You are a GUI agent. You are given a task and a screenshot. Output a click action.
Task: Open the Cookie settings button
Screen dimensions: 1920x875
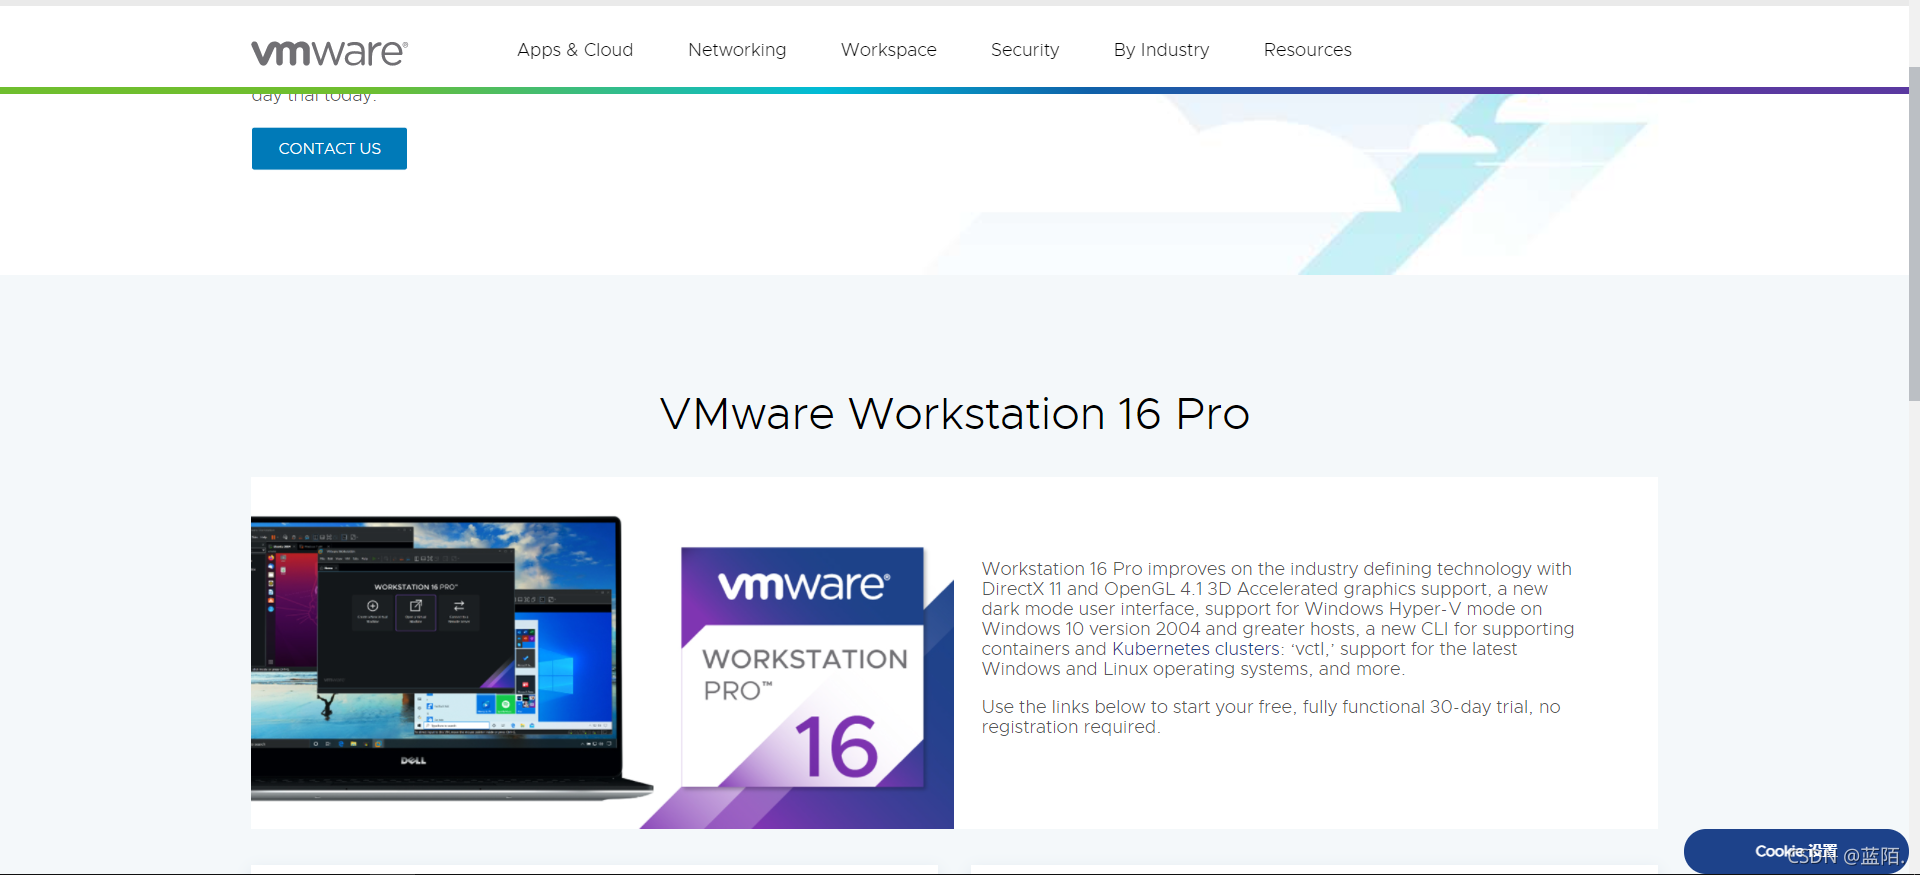click(1796, 852)
